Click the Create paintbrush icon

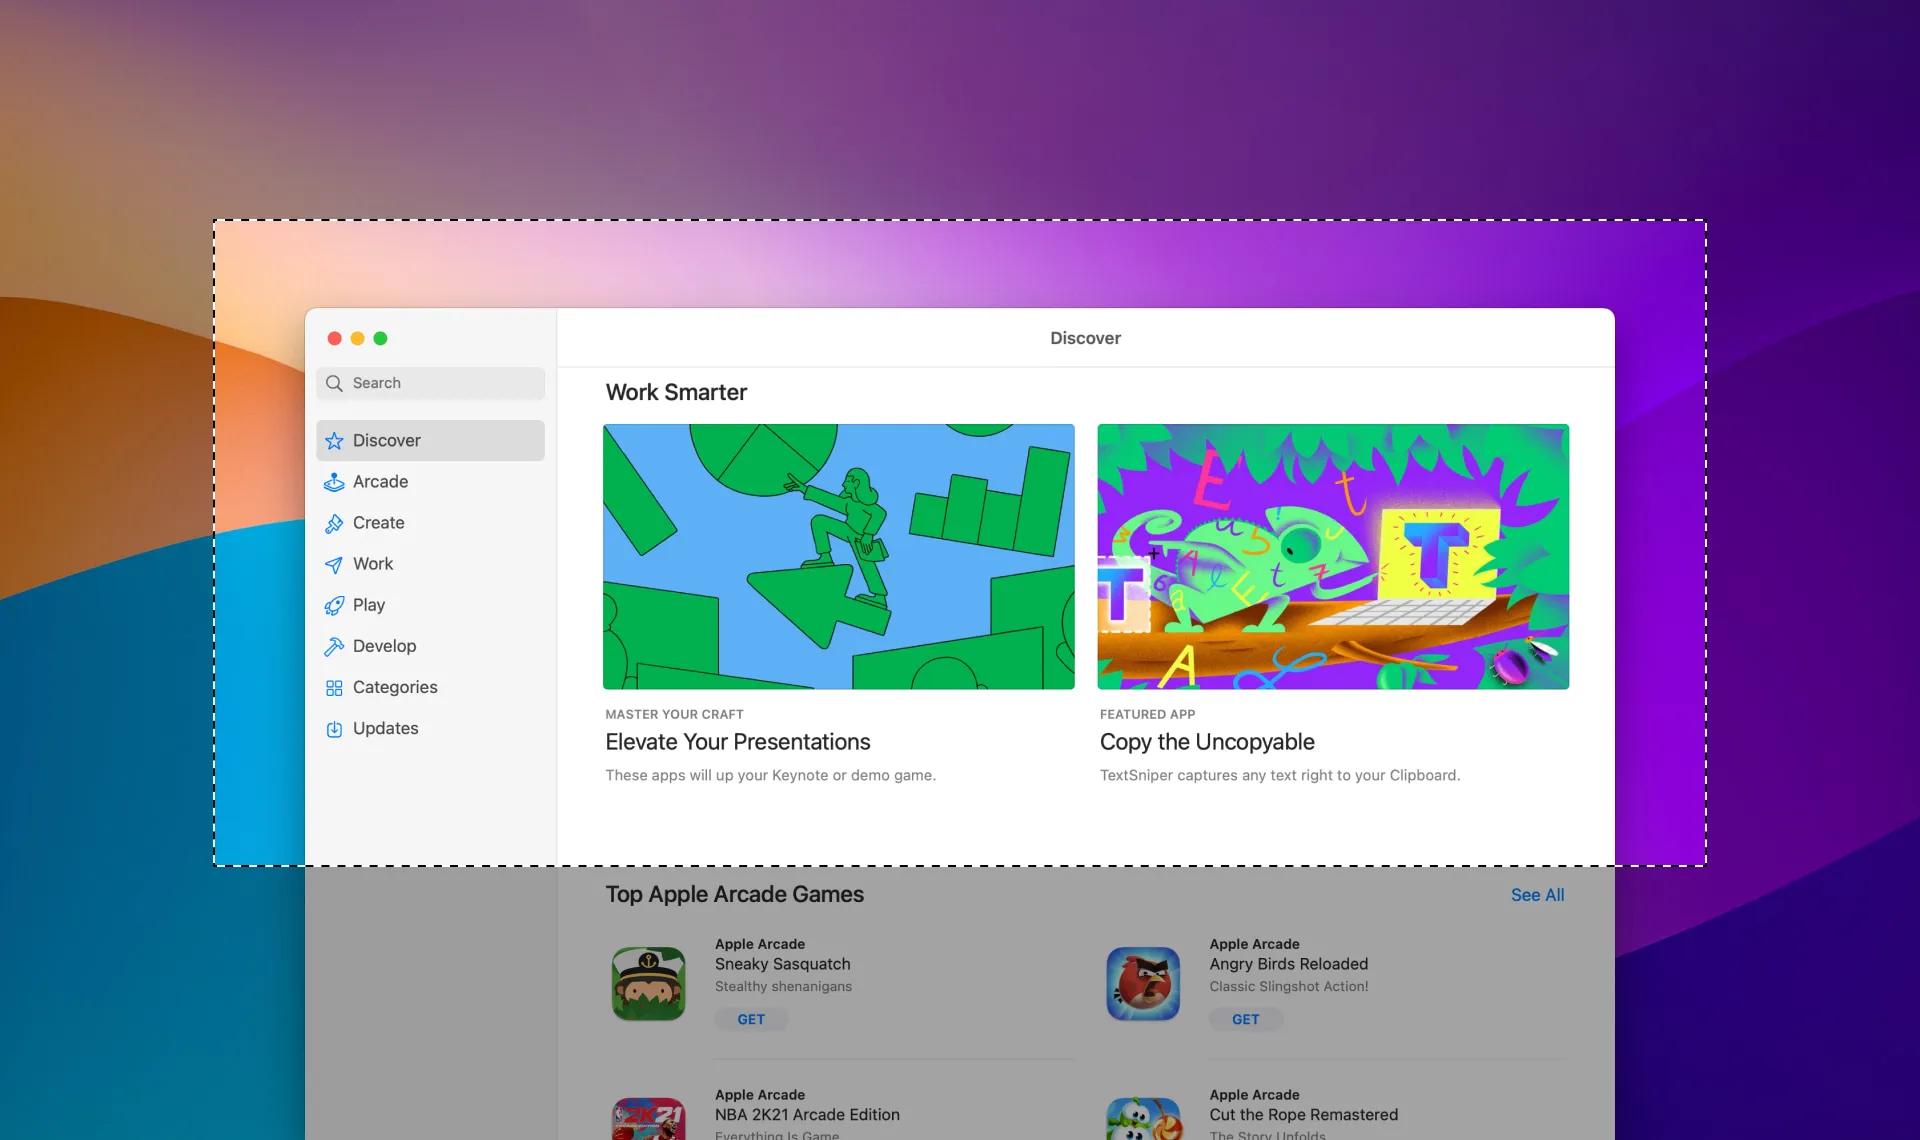[334, 523]
